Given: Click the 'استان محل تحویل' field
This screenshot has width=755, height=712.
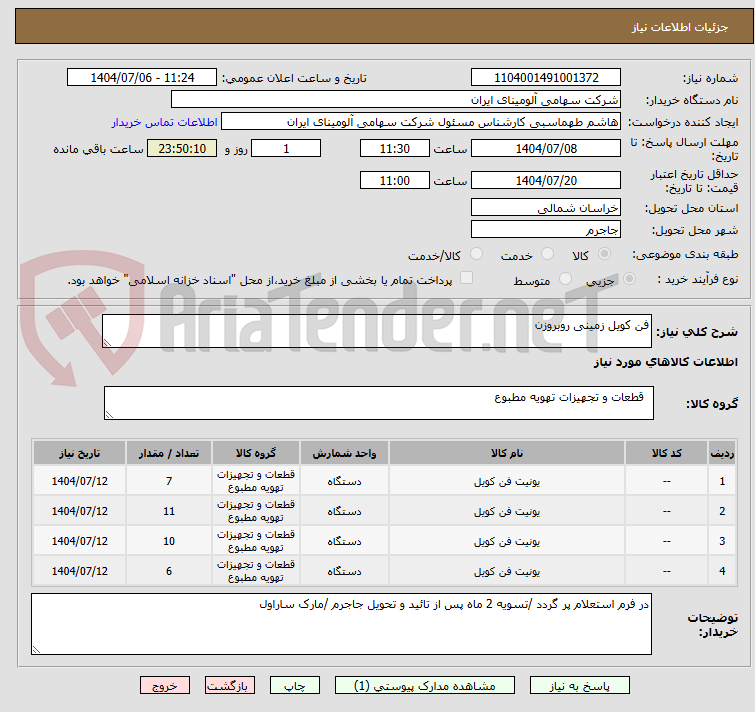Looking at the screenshot, I should [x=545, y=208].
